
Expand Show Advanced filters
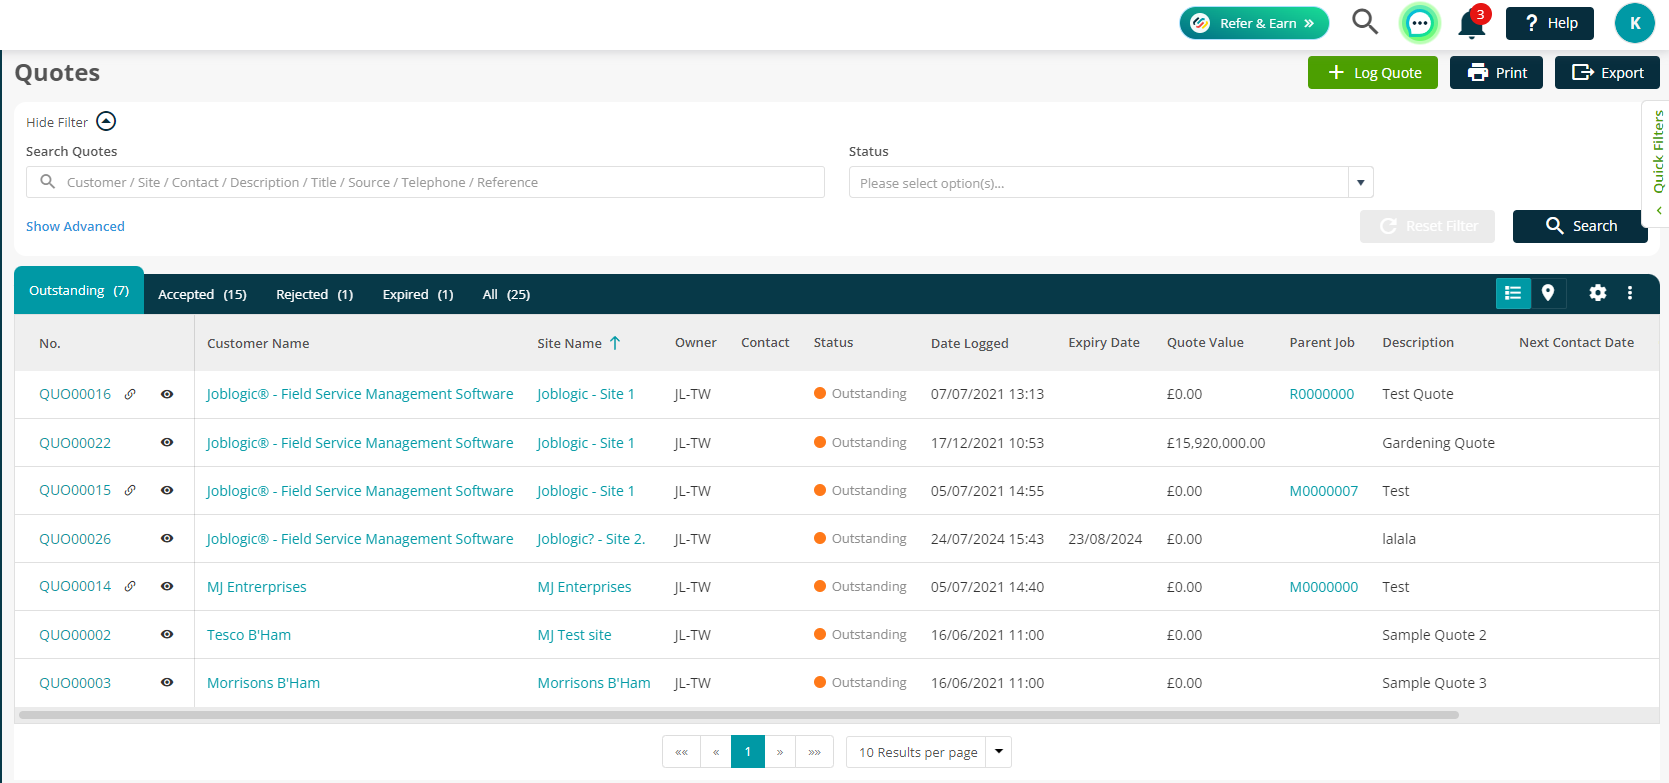point(75,226)
